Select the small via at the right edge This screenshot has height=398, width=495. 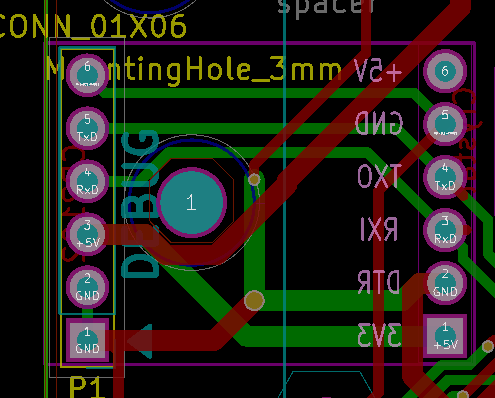[x=488, y=346]
